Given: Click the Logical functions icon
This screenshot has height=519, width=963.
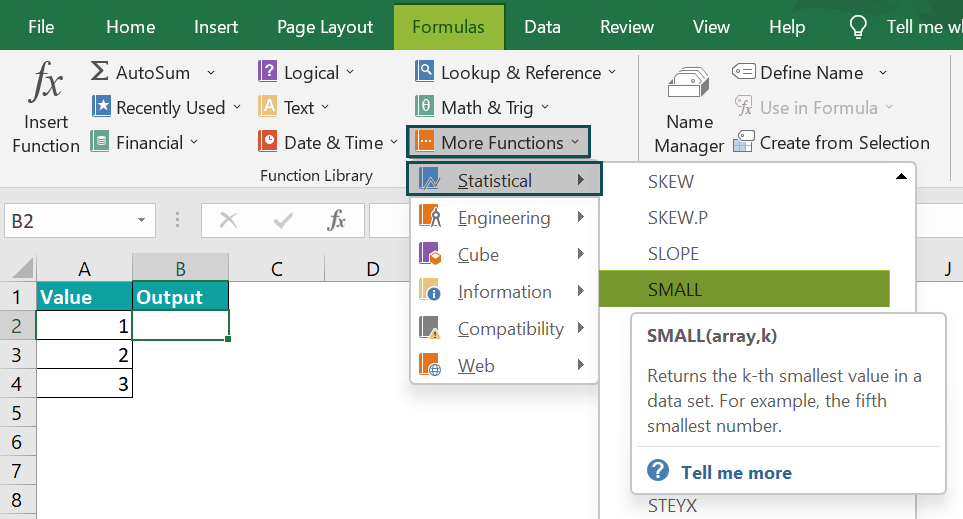Looking at the screenshot, I should 267,71.
